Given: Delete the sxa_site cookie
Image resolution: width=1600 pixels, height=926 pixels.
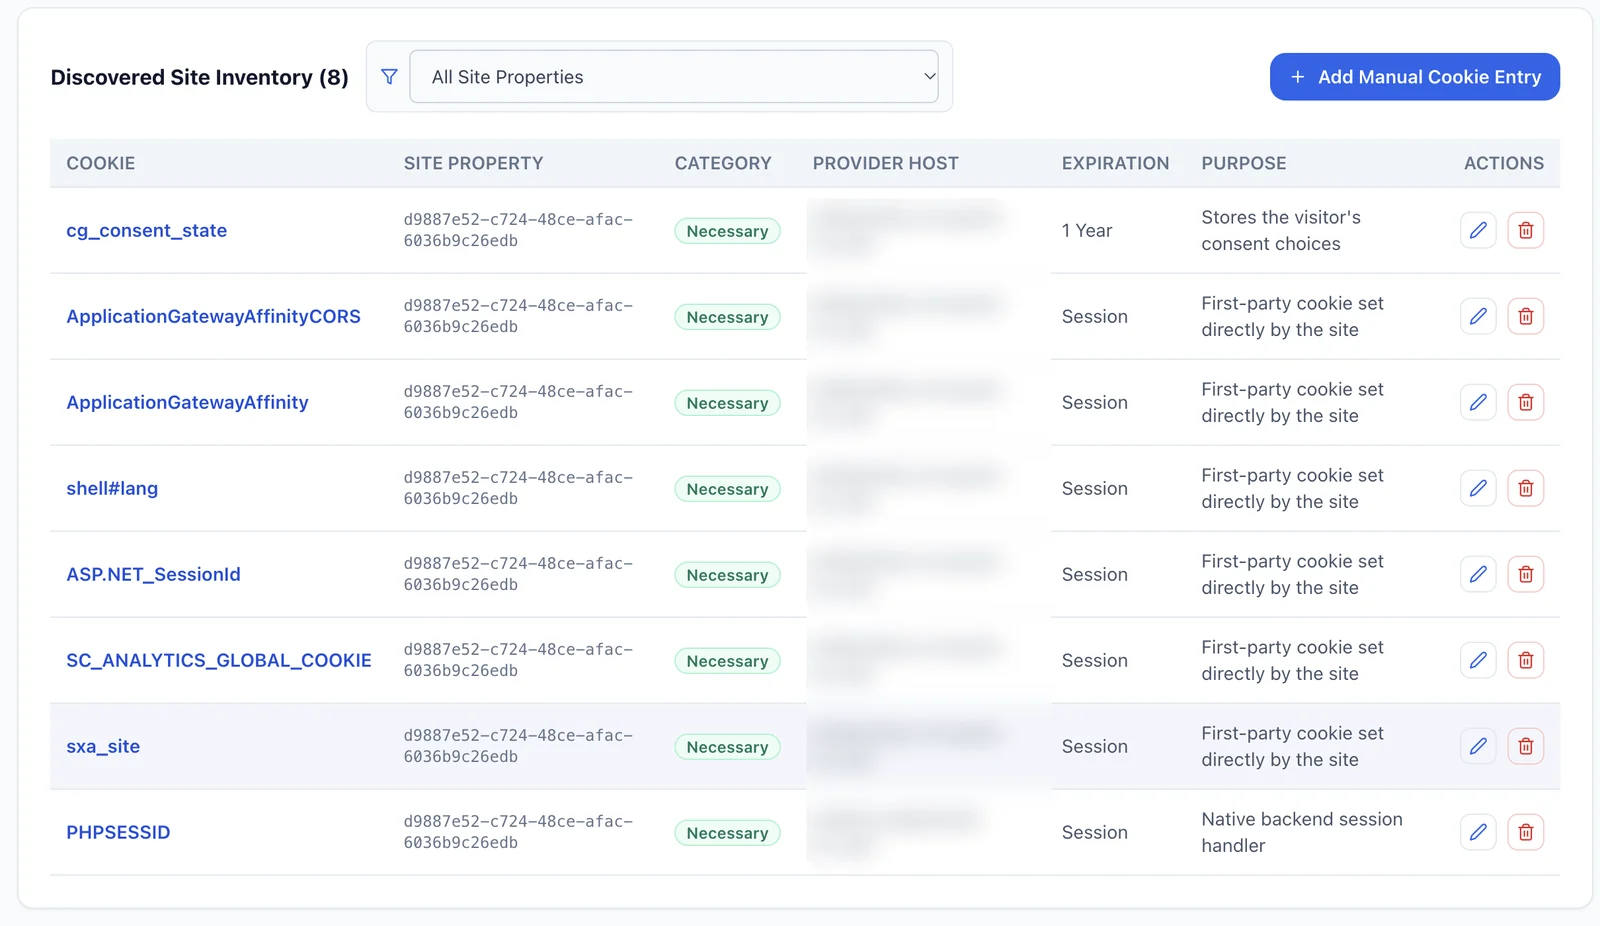Looking at the screenshot, I should coord(1526,746).
